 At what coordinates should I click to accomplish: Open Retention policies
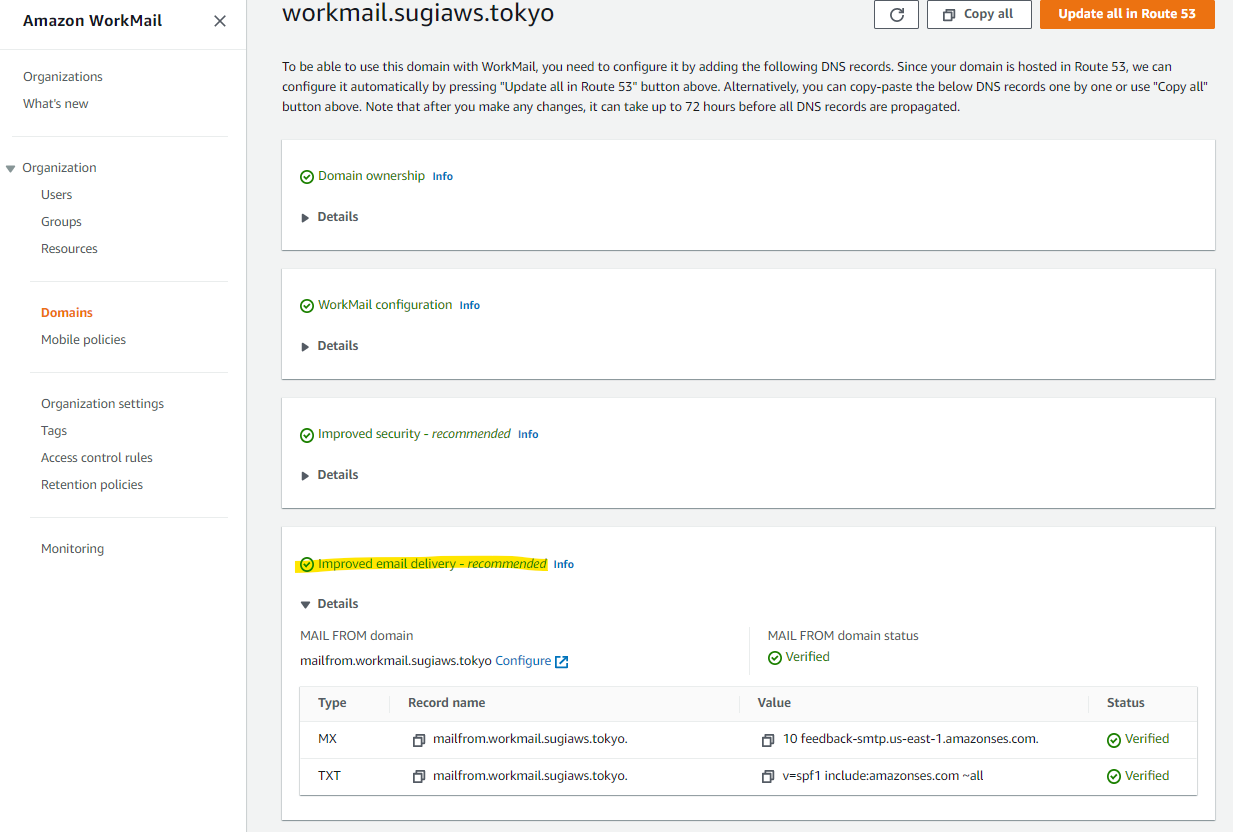(x=92, y=485)
